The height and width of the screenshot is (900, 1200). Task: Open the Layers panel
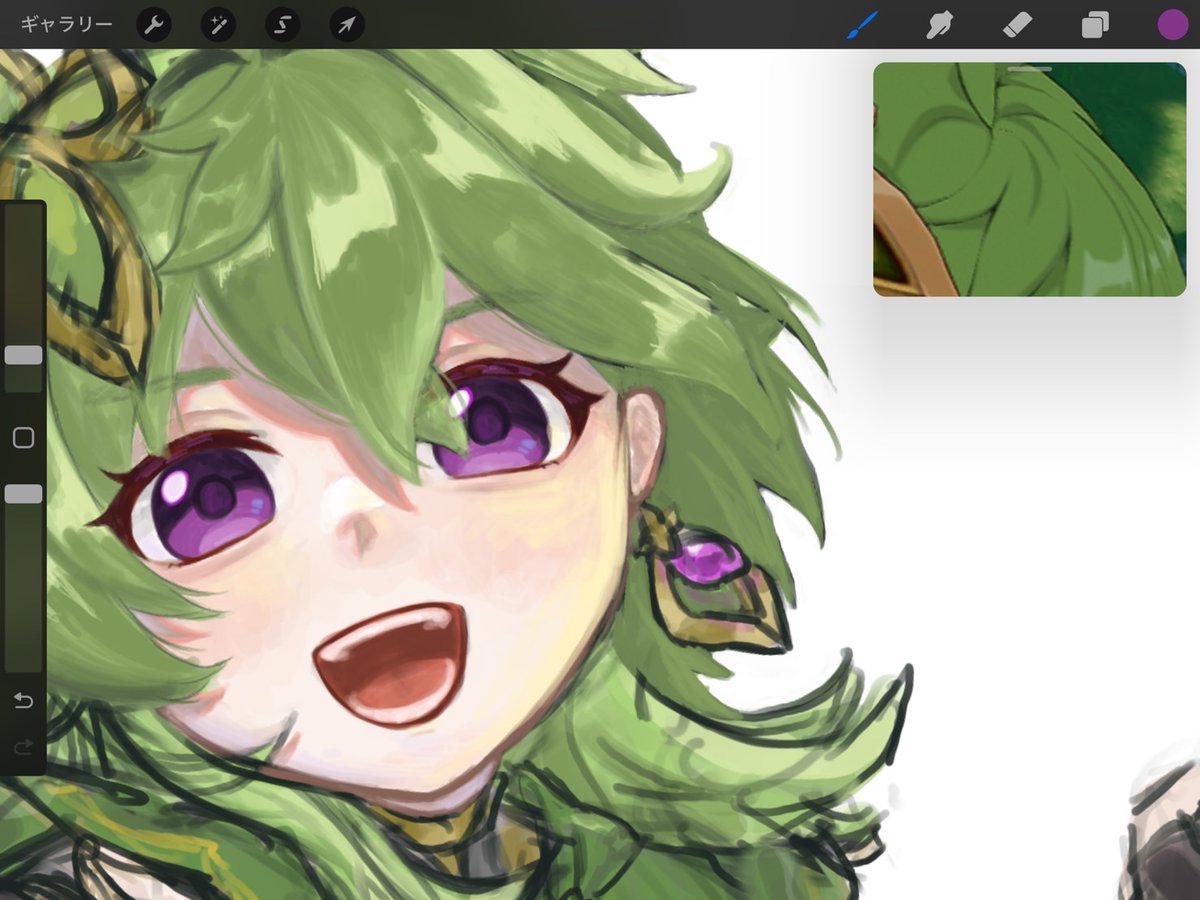[x=1095, y=25]
